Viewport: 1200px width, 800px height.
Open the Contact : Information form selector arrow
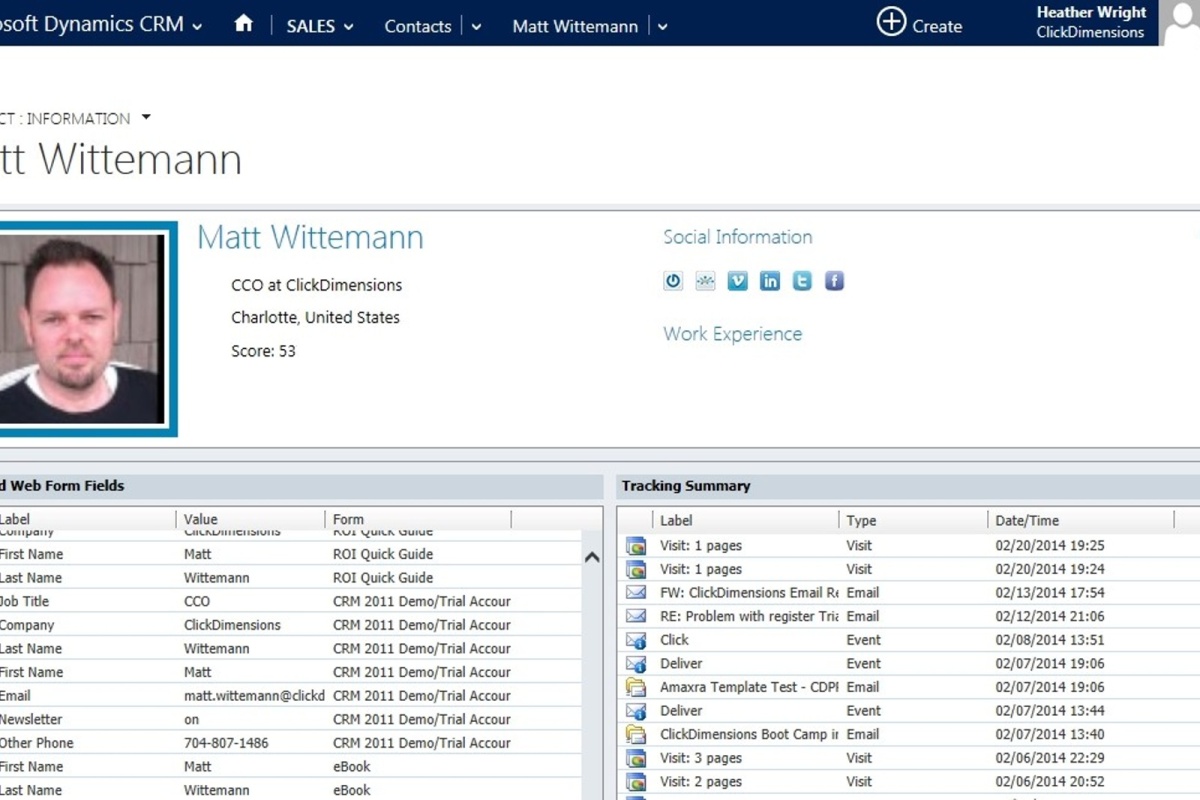[146, 117]
